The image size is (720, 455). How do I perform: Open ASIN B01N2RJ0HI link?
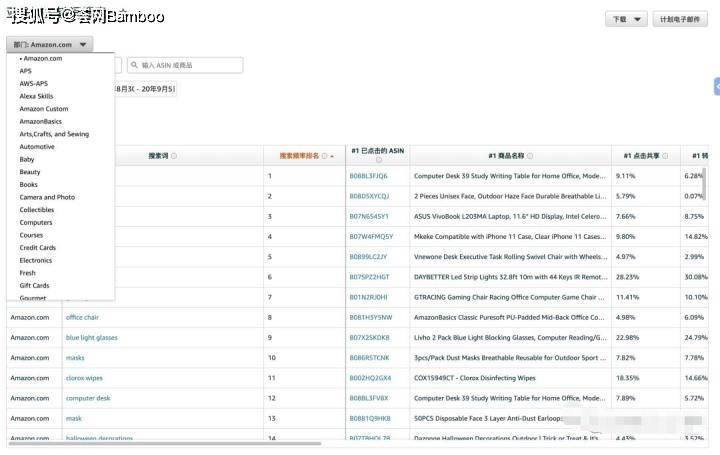tap(368, 297)
